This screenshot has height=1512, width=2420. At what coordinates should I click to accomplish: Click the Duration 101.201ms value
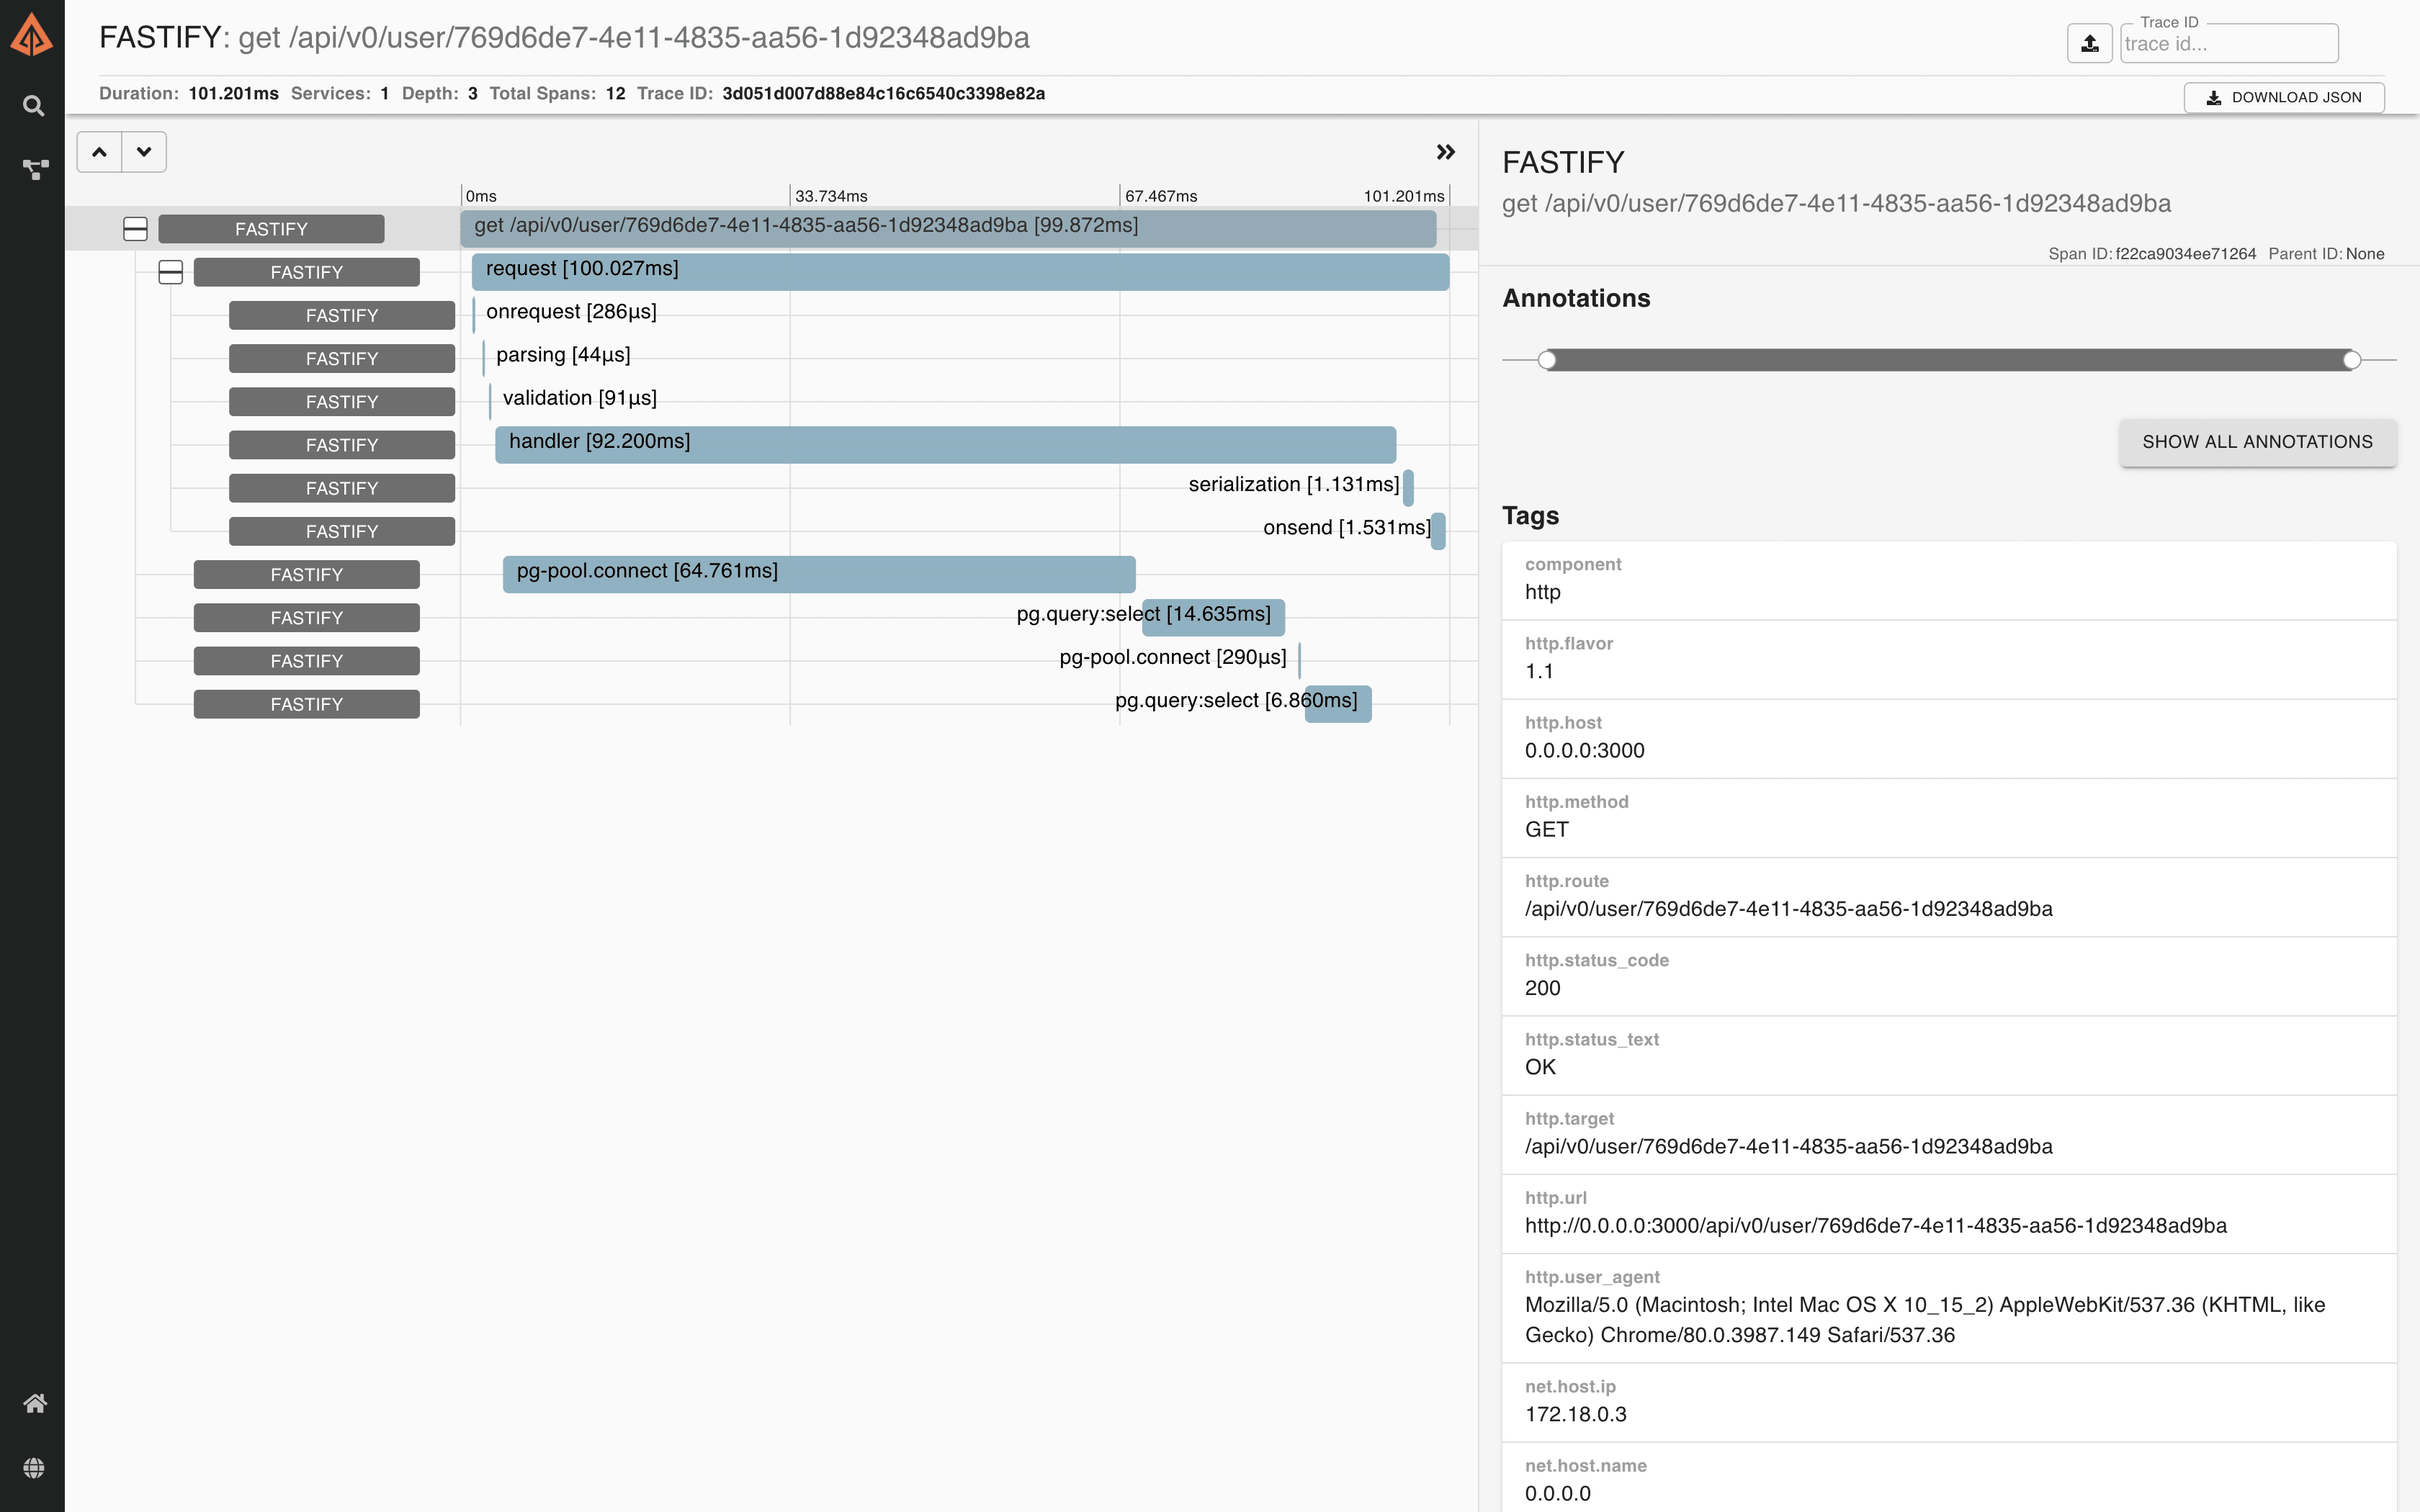click(x=233, y=94)
